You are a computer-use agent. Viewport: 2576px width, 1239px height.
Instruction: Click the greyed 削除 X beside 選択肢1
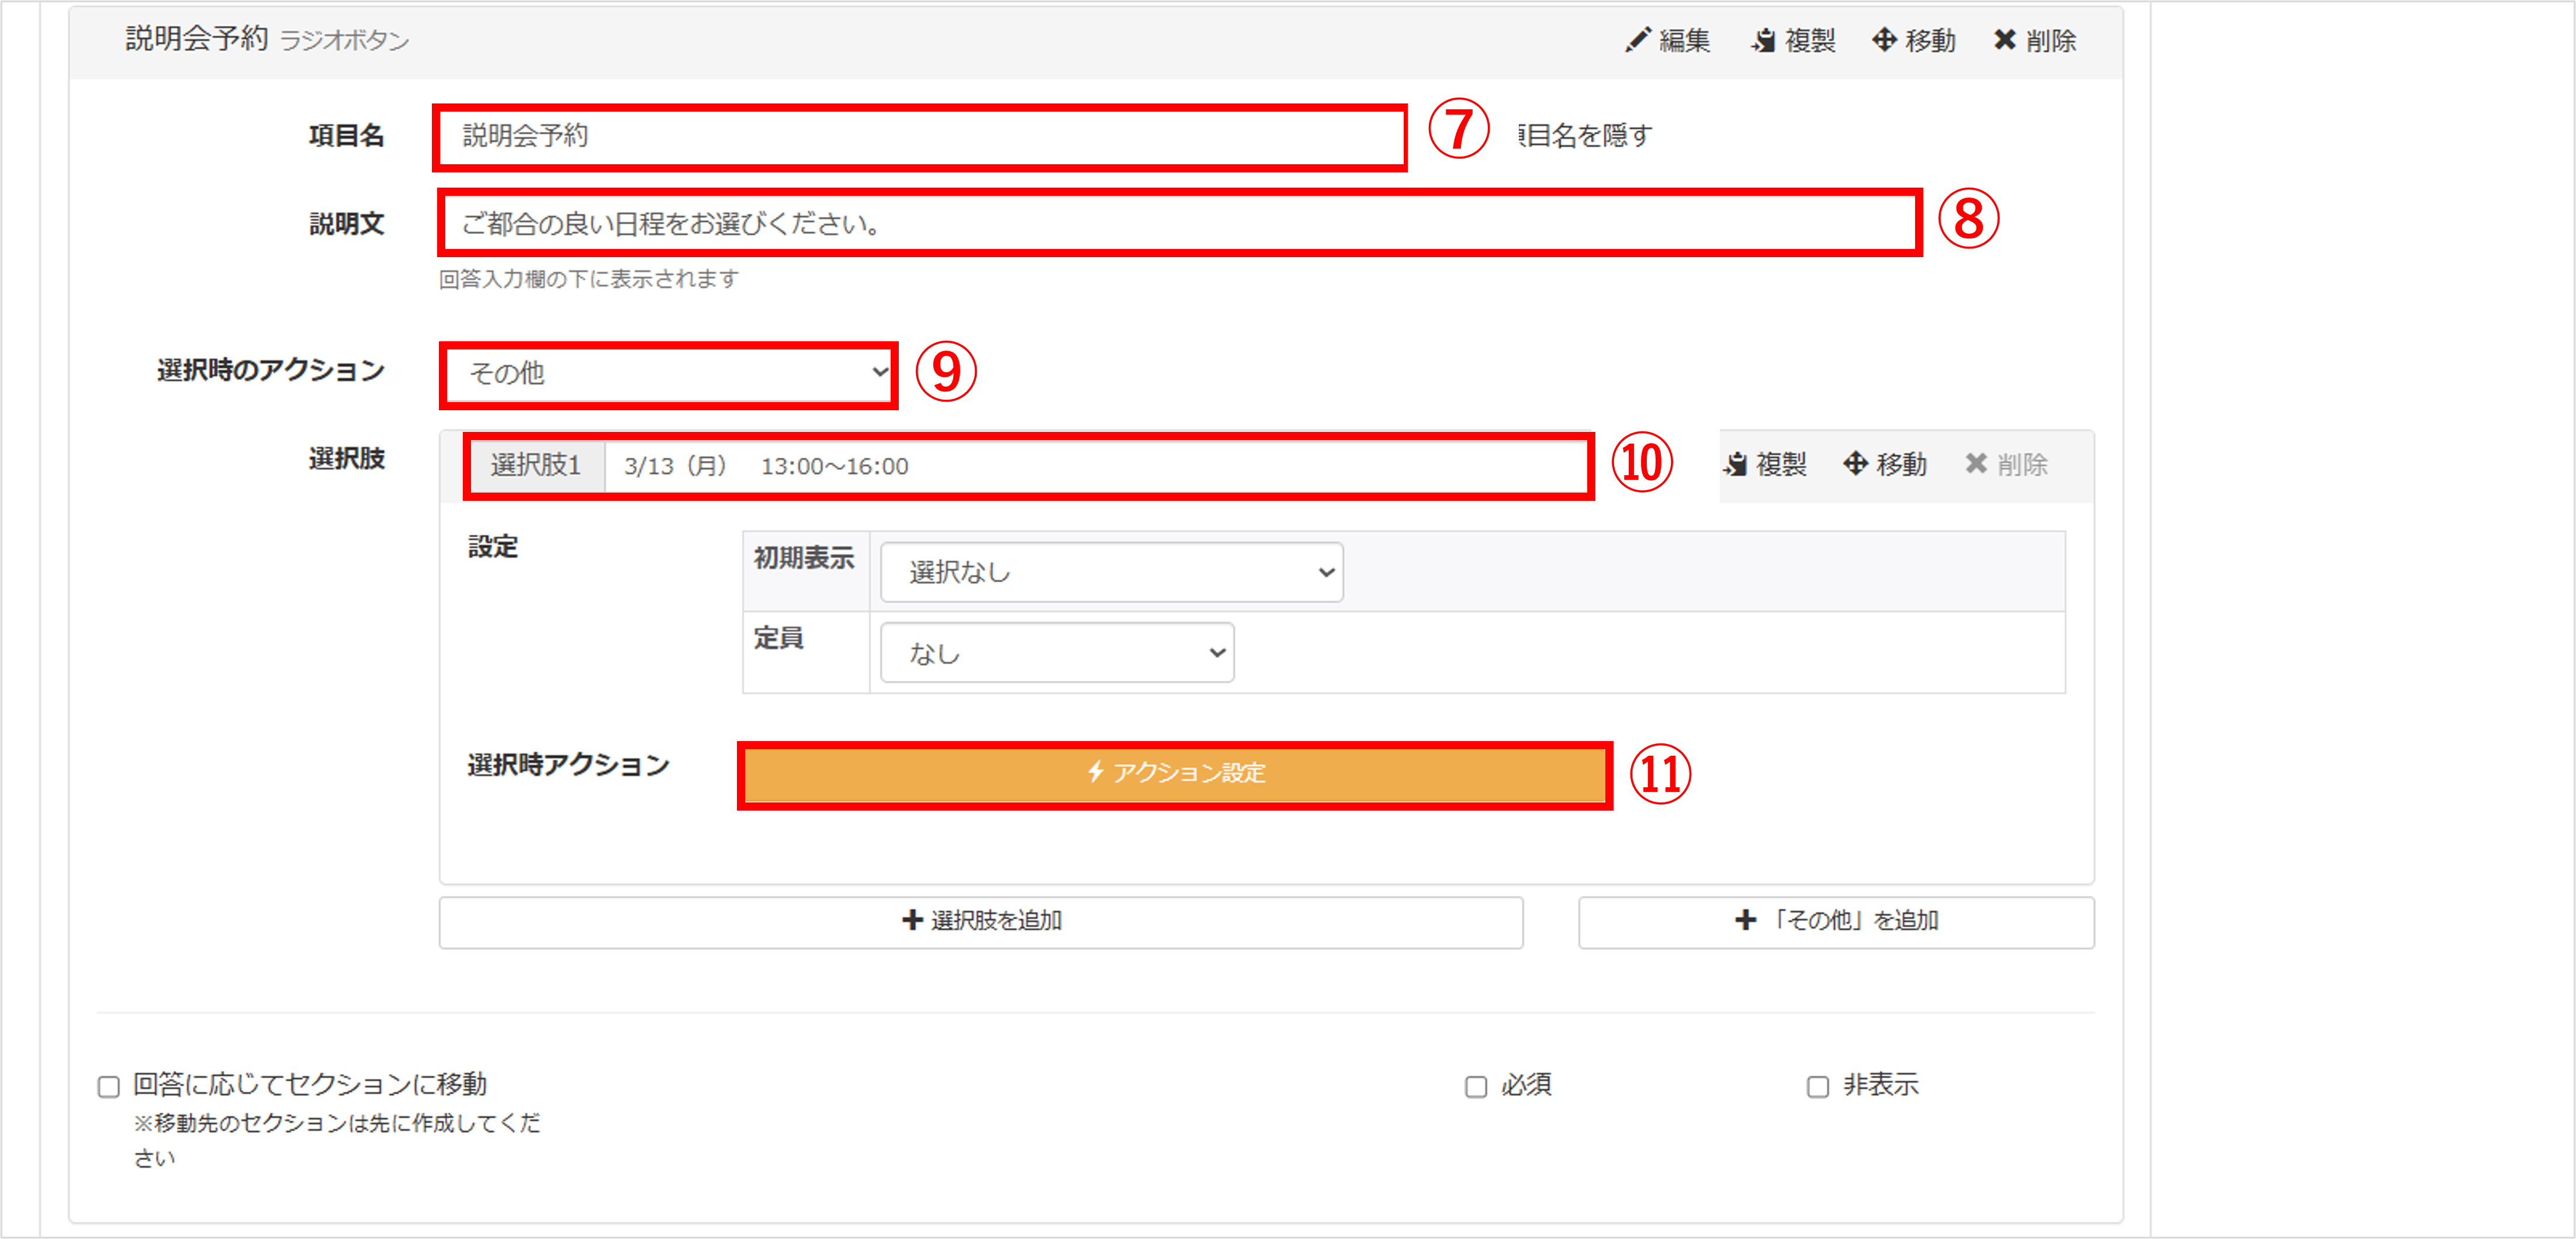pyautogui.click(x=1976, y=463)
